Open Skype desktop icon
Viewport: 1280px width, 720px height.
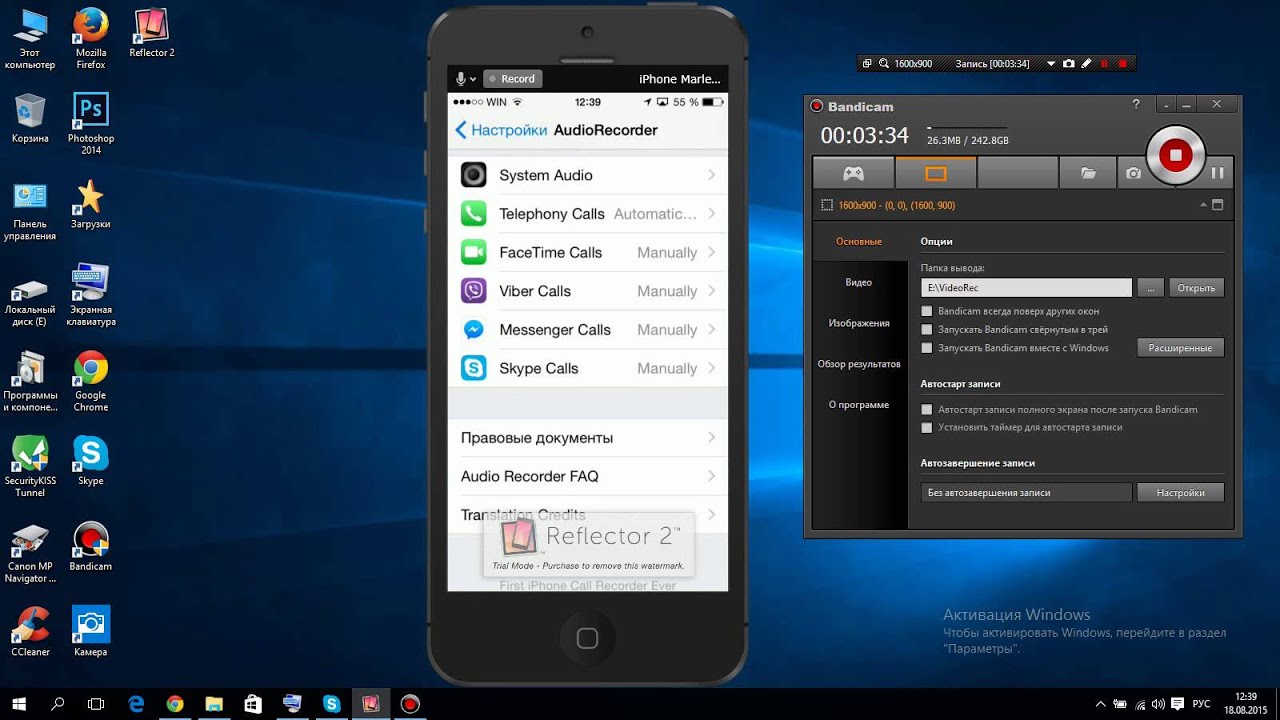tap(91, 461)
